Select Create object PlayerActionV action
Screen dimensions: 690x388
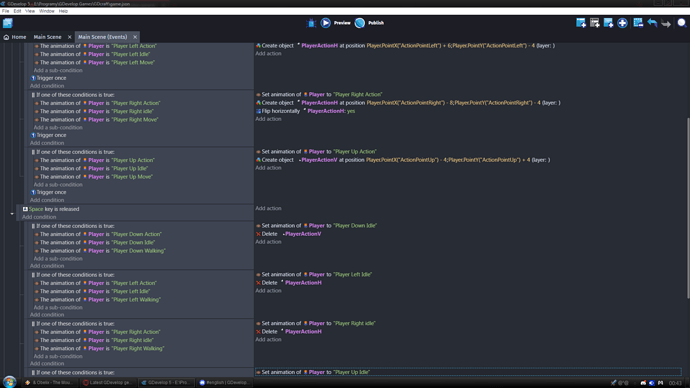point(403,160)
